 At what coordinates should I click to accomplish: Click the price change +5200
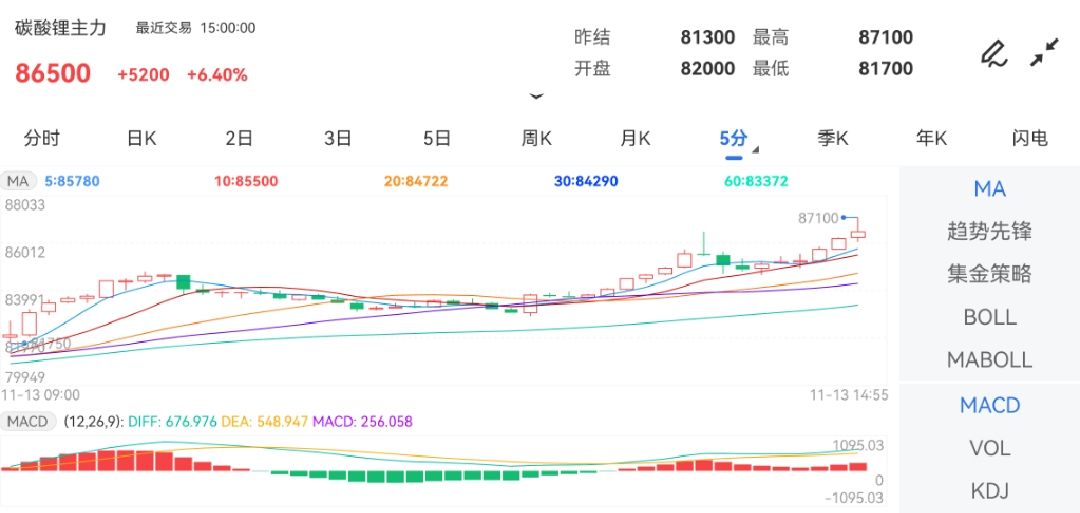tap(143, 75)
